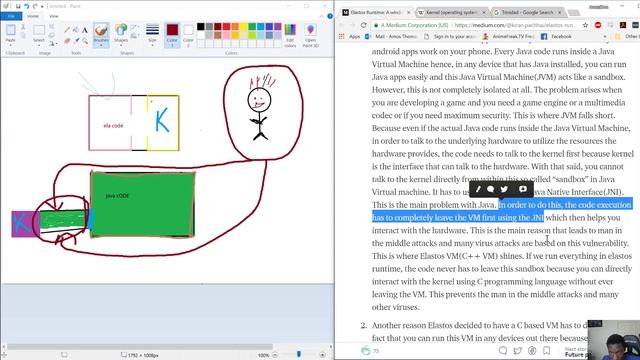Viewport: 640px width, 360px height.
Task: Select the Magnifier tool in Paint
Action: tap(84, 41)
